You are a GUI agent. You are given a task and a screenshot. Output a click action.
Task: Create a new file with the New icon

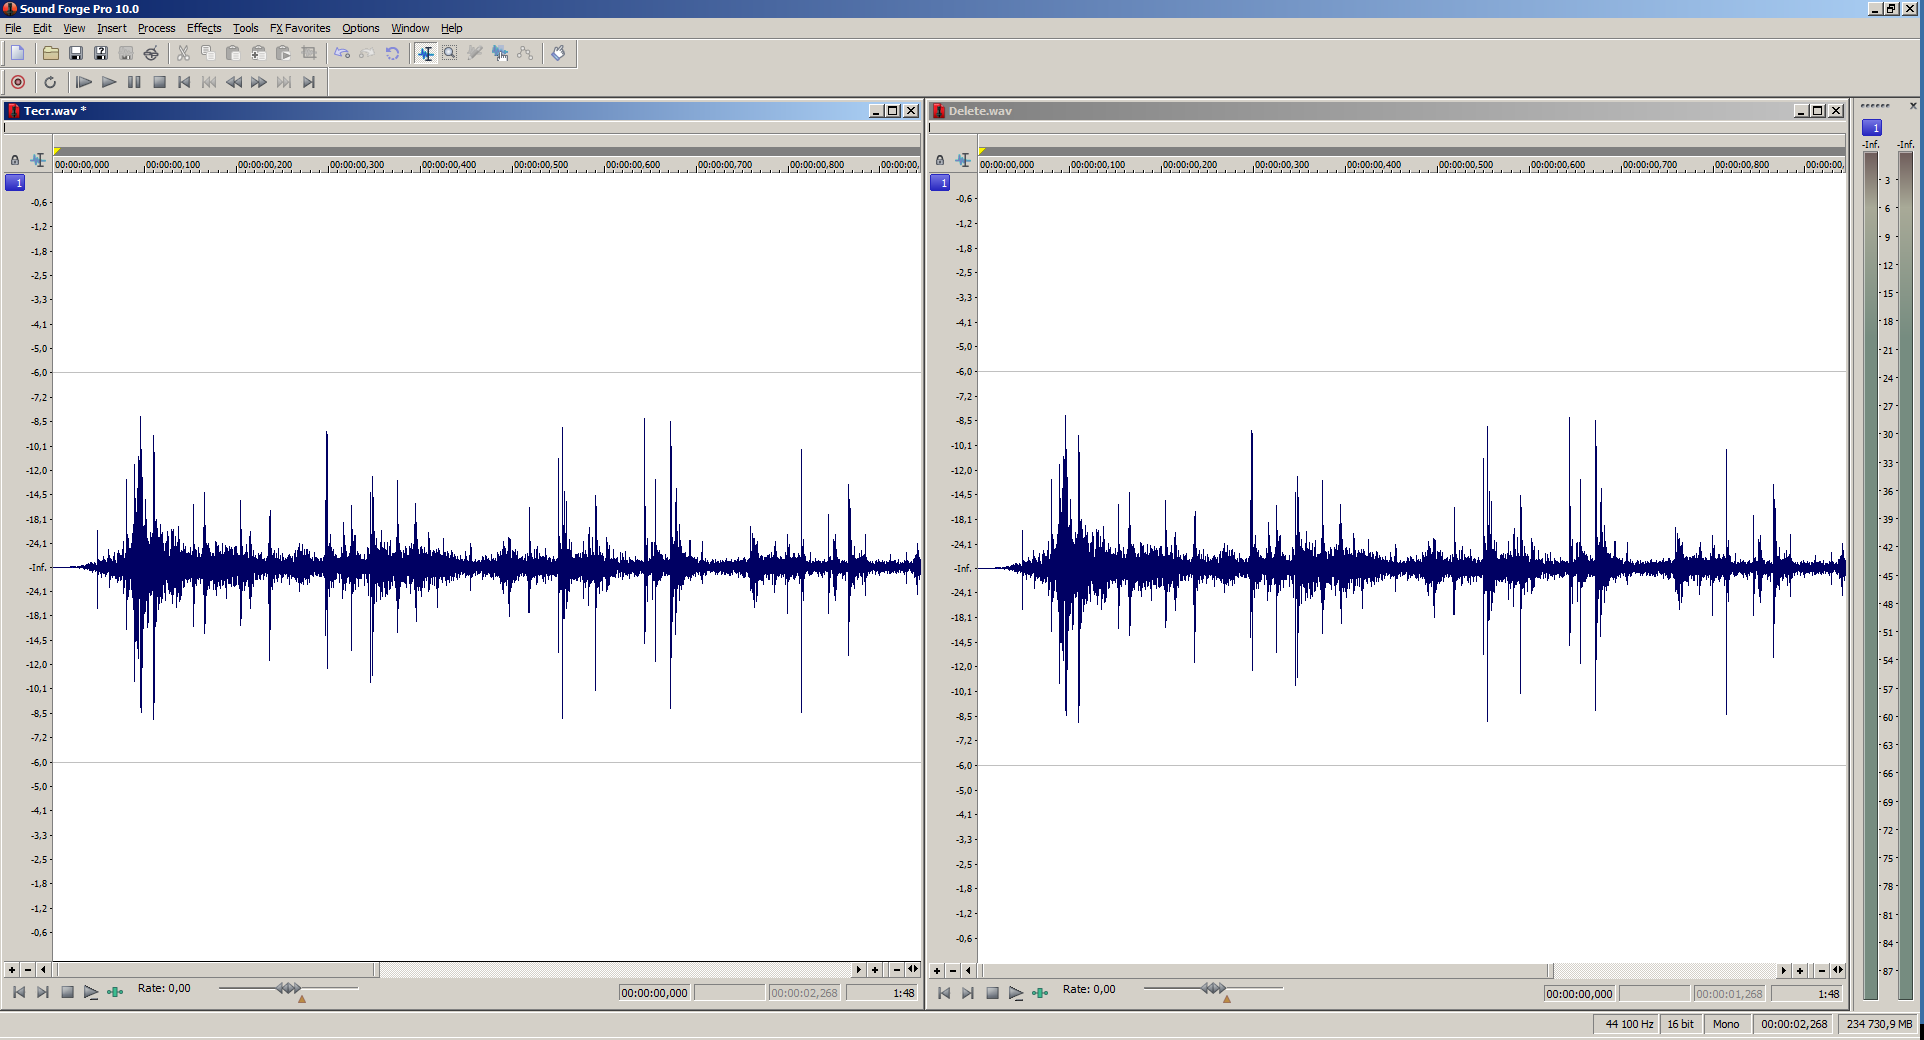tap(18, 53)
